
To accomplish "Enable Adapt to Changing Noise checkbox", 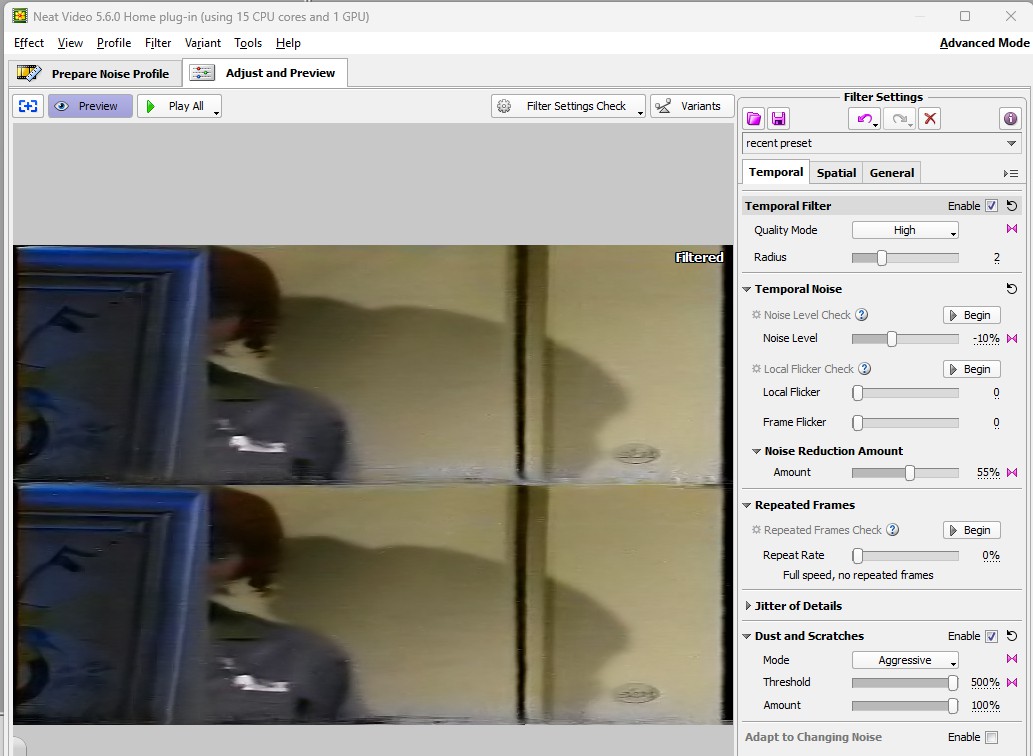I will (x=991, y=737).
